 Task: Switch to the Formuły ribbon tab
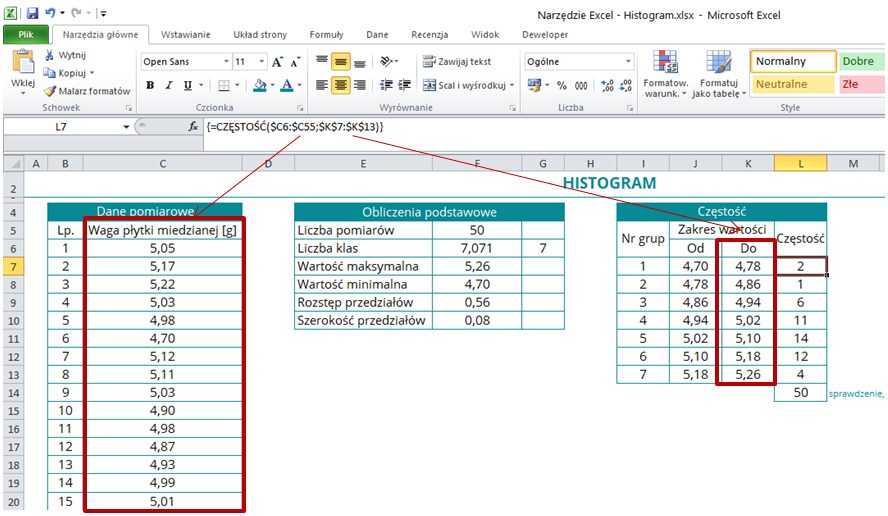(x=326, y=34)
